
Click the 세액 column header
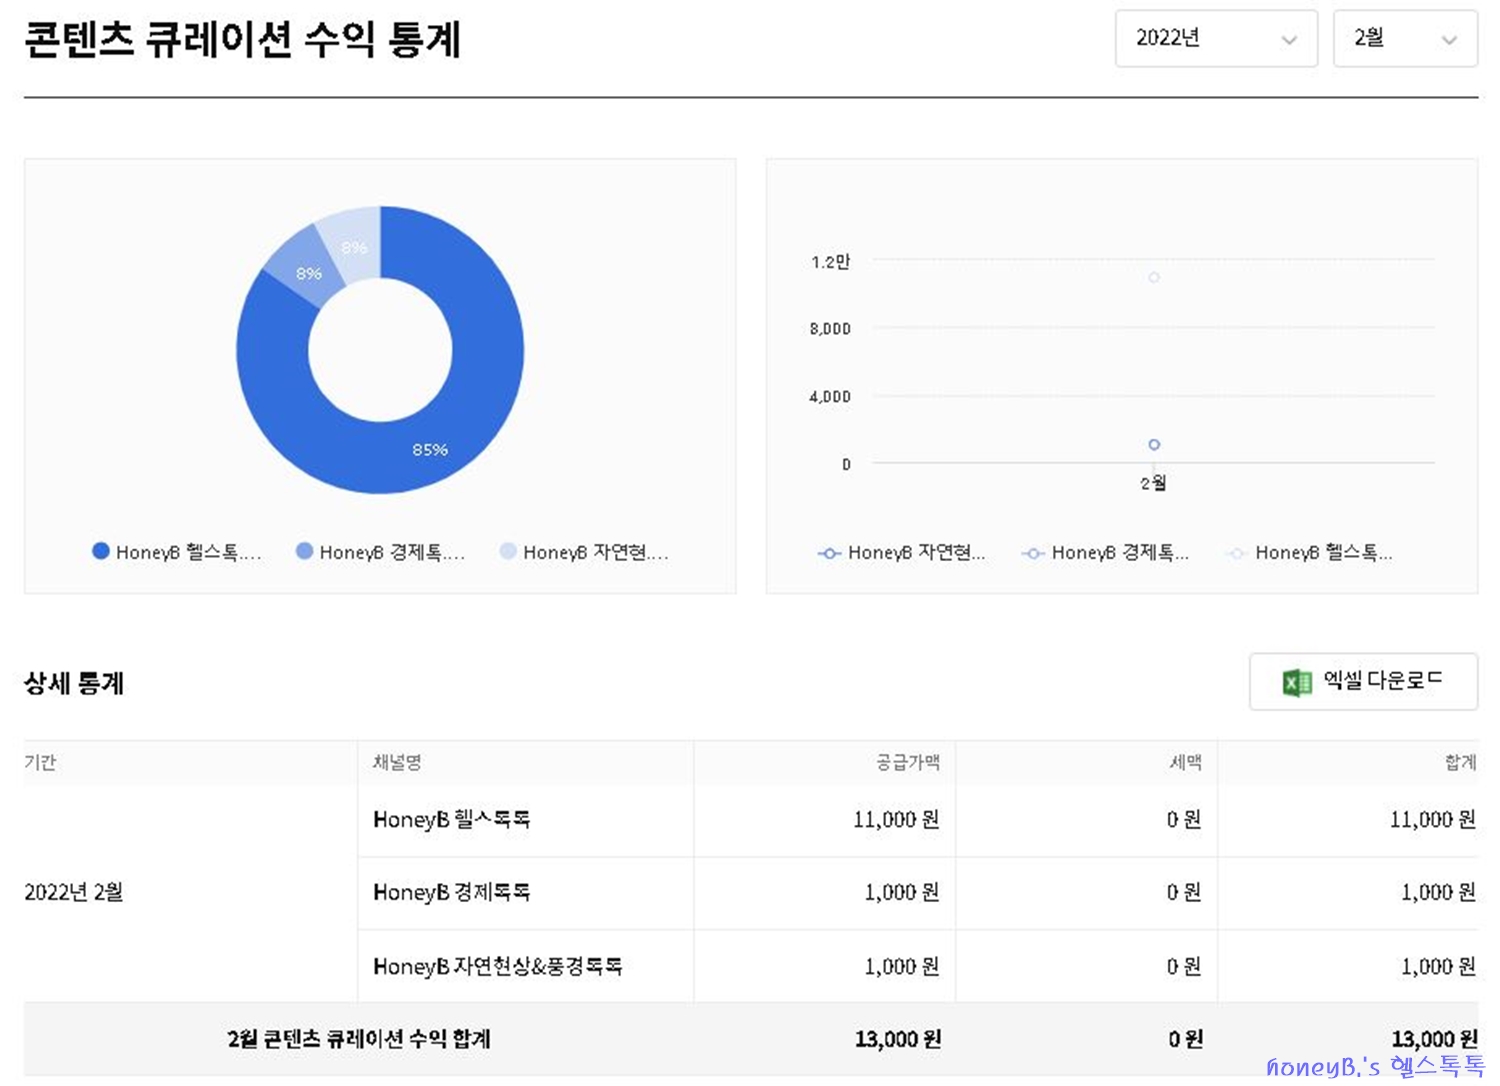1185,763
